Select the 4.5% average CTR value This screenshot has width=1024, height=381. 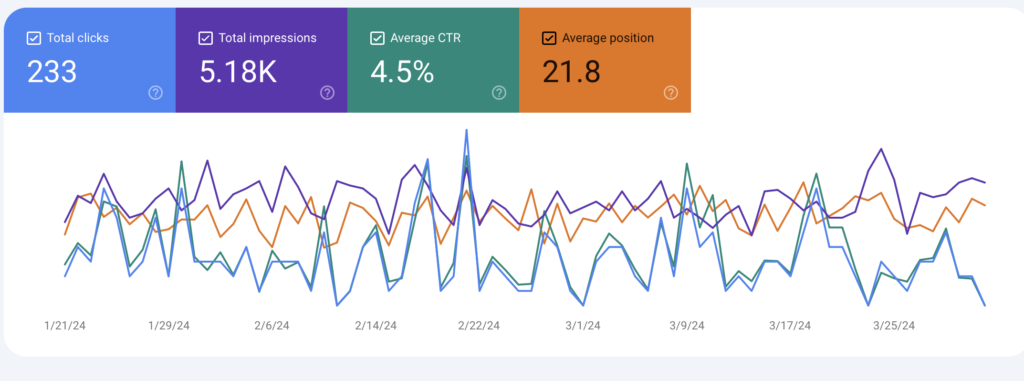tap(402, 71)
